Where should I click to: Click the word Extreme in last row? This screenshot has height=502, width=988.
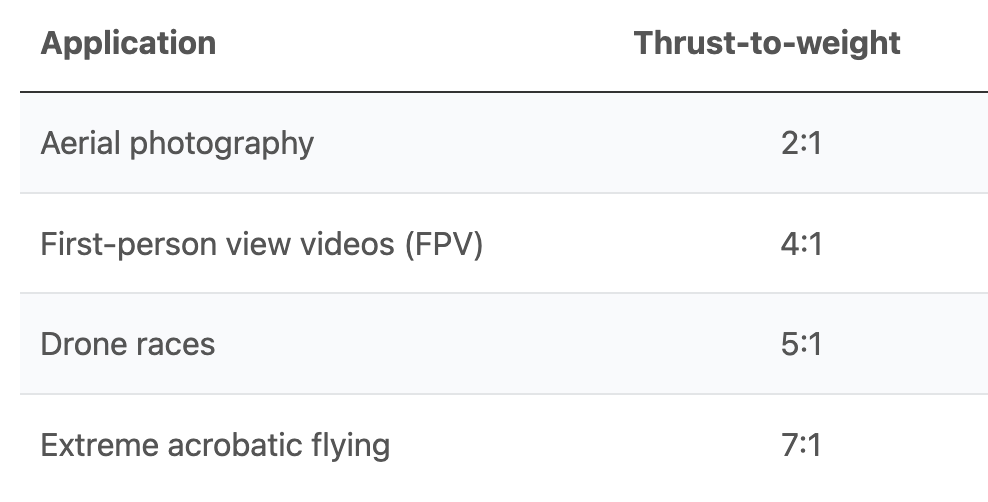coord(99,445)
